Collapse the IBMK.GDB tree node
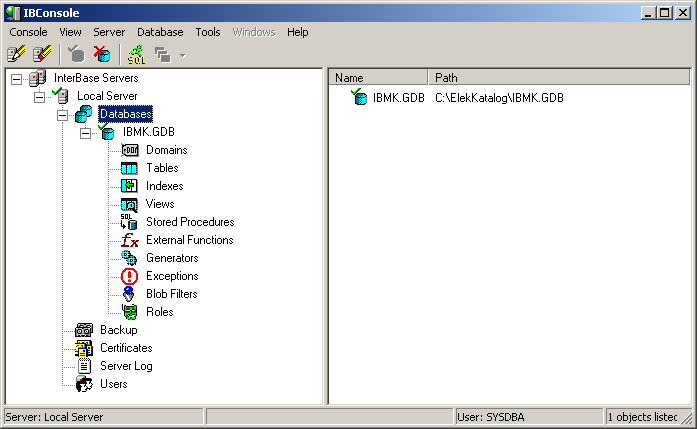Image resolution: width=697 pixels, height=429 pixels. pyautogui.click(x=85, y=133)
